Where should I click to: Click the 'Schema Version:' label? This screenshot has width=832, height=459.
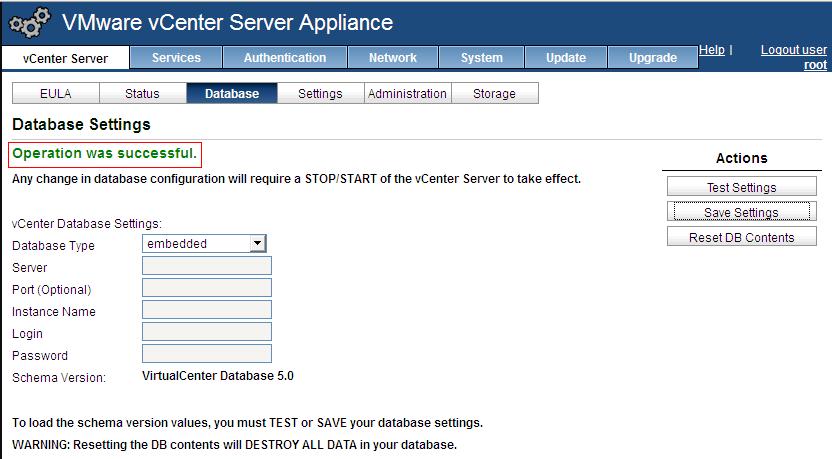(x=59, y=378)
